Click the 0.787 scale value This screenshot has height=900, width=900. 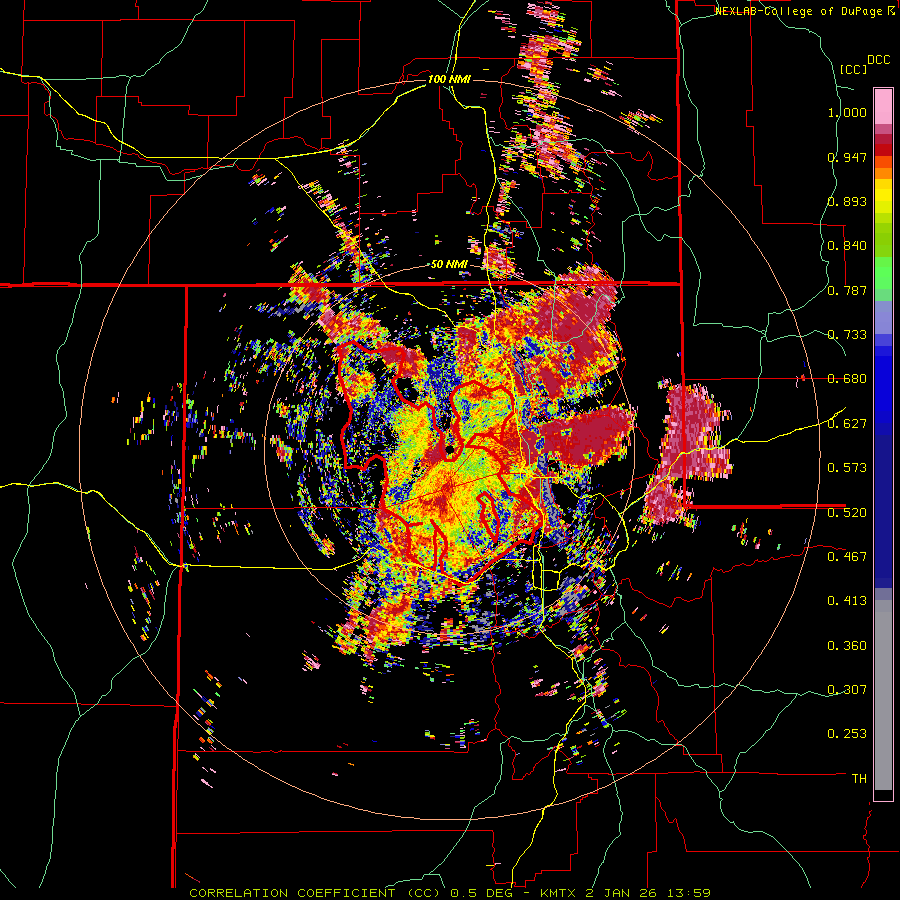(x=847, y=290)
